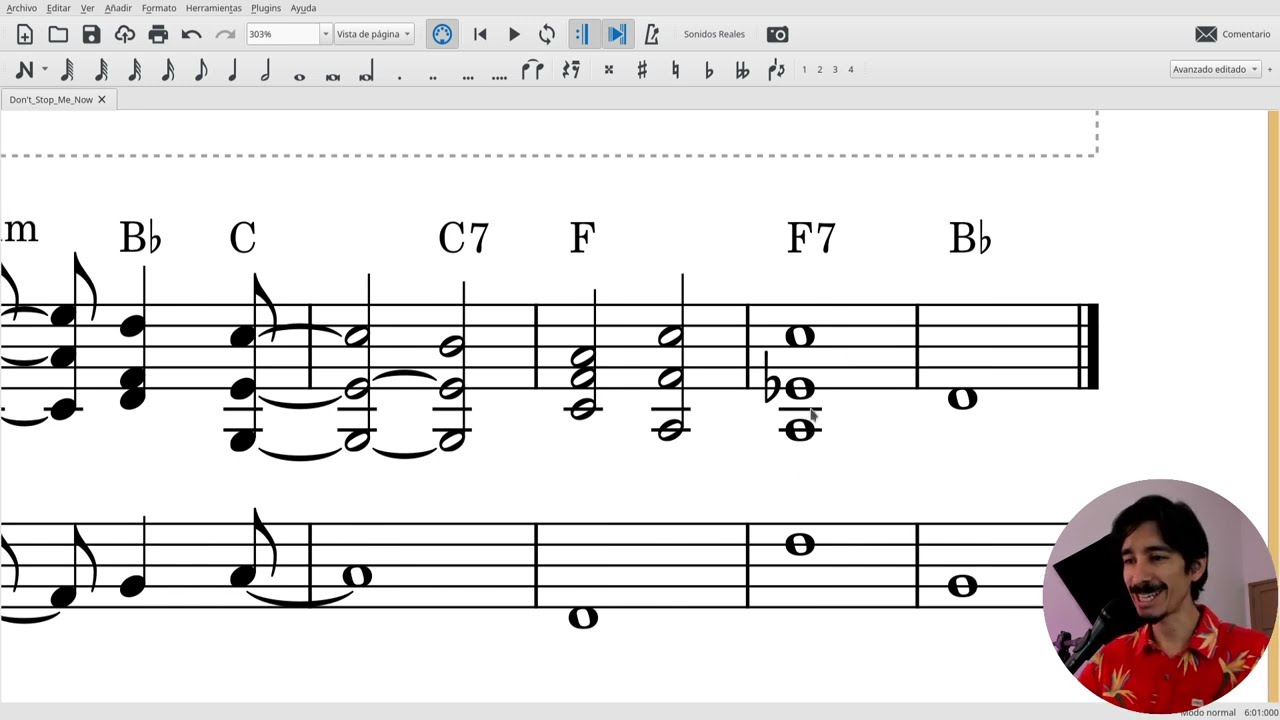Print the score with the printer icon
The image size is (1280, 720).
[x=158, y=34]
